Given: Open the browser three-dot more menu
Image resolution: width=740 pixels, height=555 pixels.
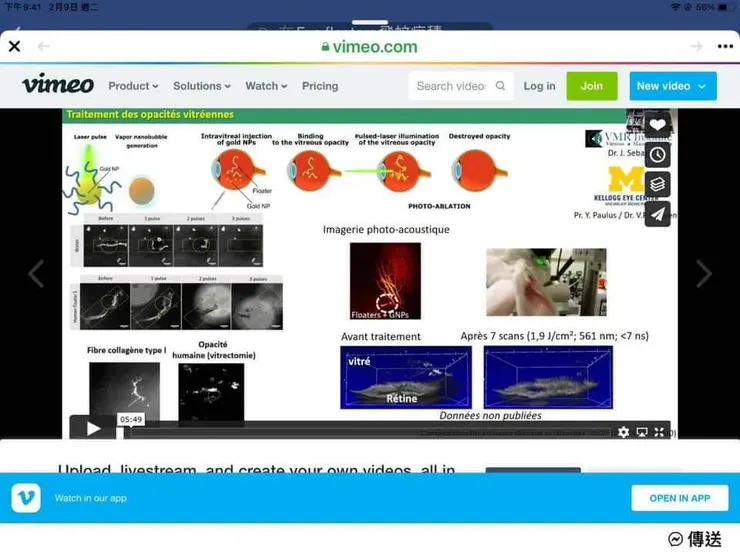Looking at the screenshot, I should tap(725, 46).
